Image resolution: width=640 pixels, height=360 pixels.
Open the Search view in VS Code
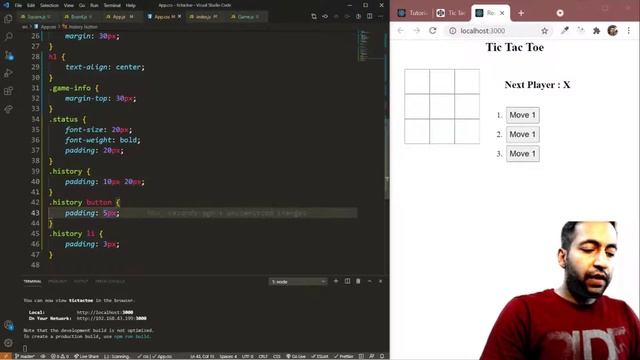coord(8,37)
